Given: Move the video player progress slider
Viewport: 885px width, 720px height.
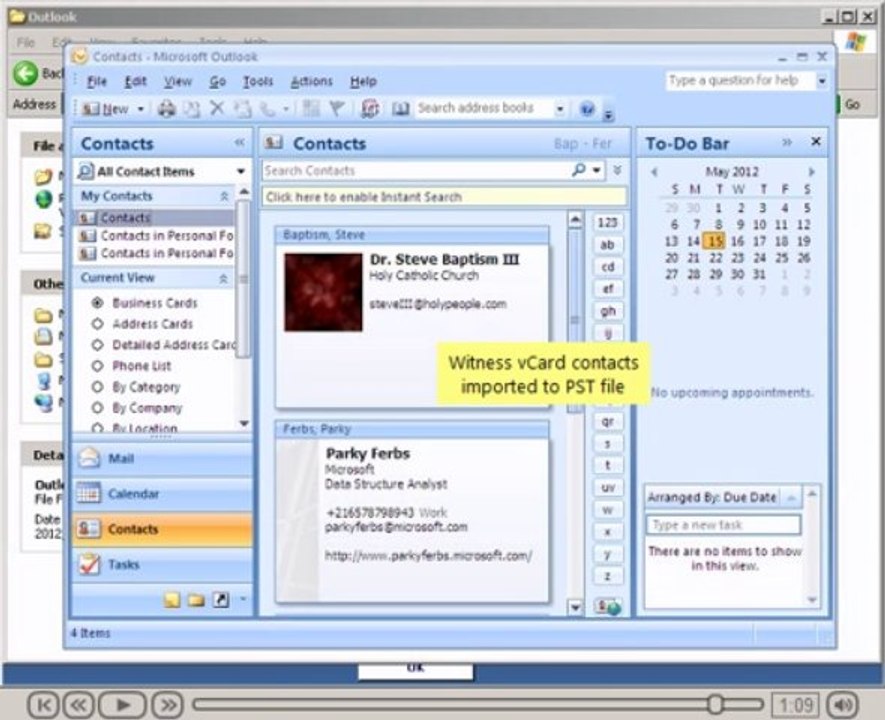Looking at the screenshot, I should (715, 704).
